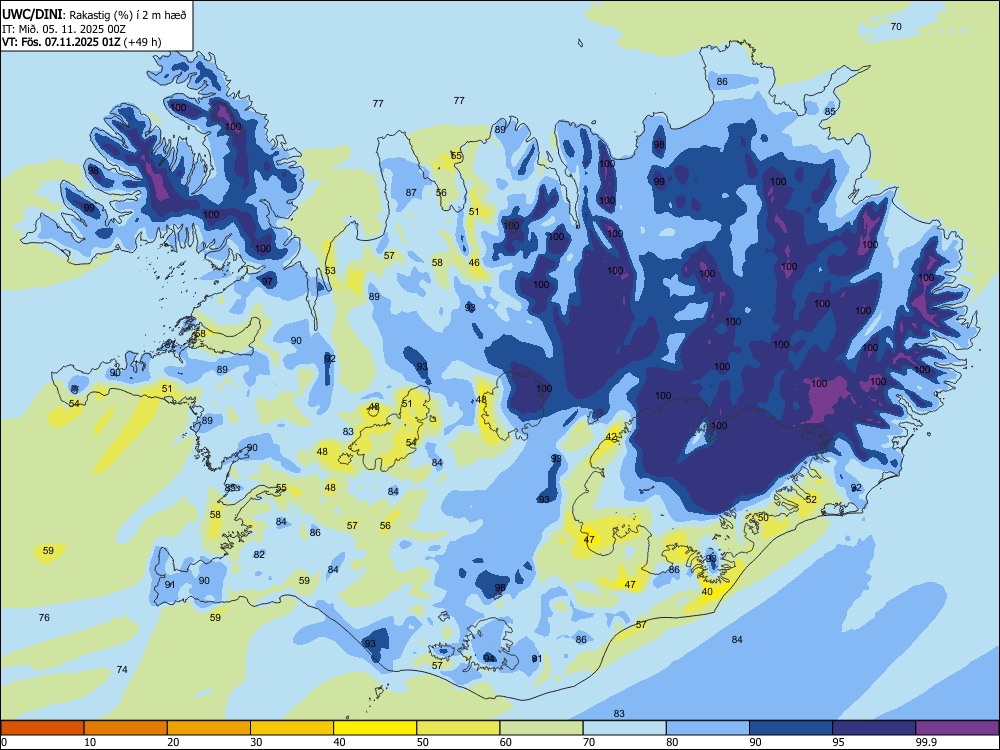Click the "95" legend label
The height and width of the screenshot is (750, 1000).
[838, 742]
